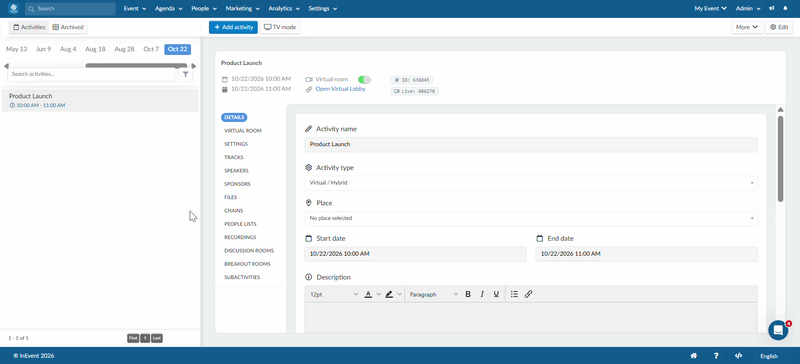Screen dimensions: 800x364
Task: Insert a link in the description editor
Action: pyautogui.click(x=529, y=294)
